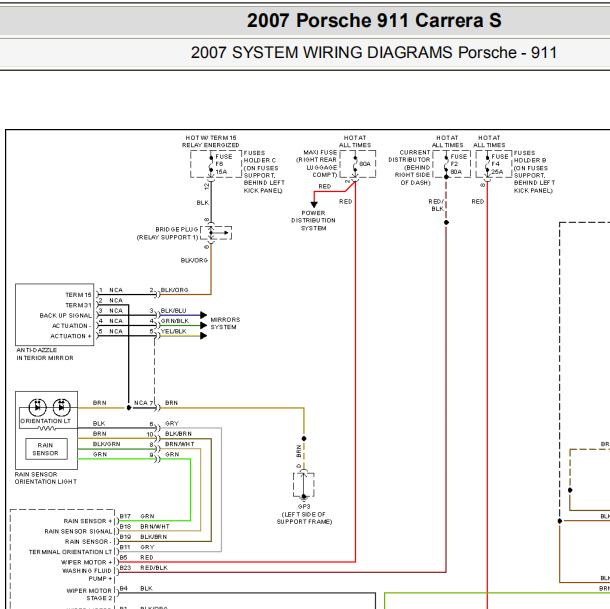This screenshot has width=610, height=609.
Task: Select "ANTI-DAZZLE INTERIOR MIRROR" component name
Action: 45,354
